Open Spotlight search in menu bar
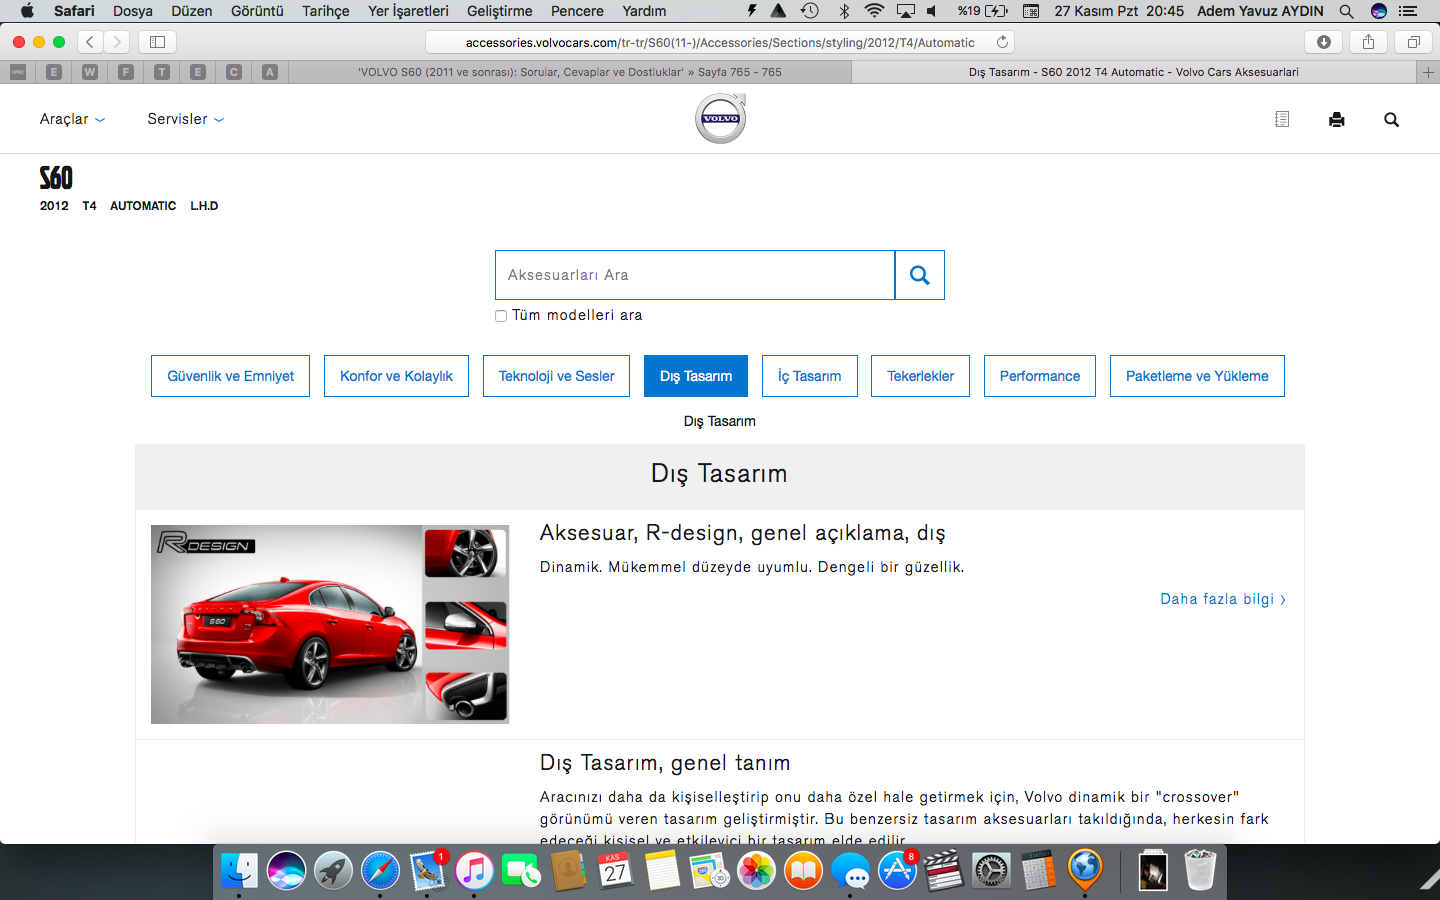Image resolution: width=1440 pixels, height=900 pixels. click(x=1346, y=11)
